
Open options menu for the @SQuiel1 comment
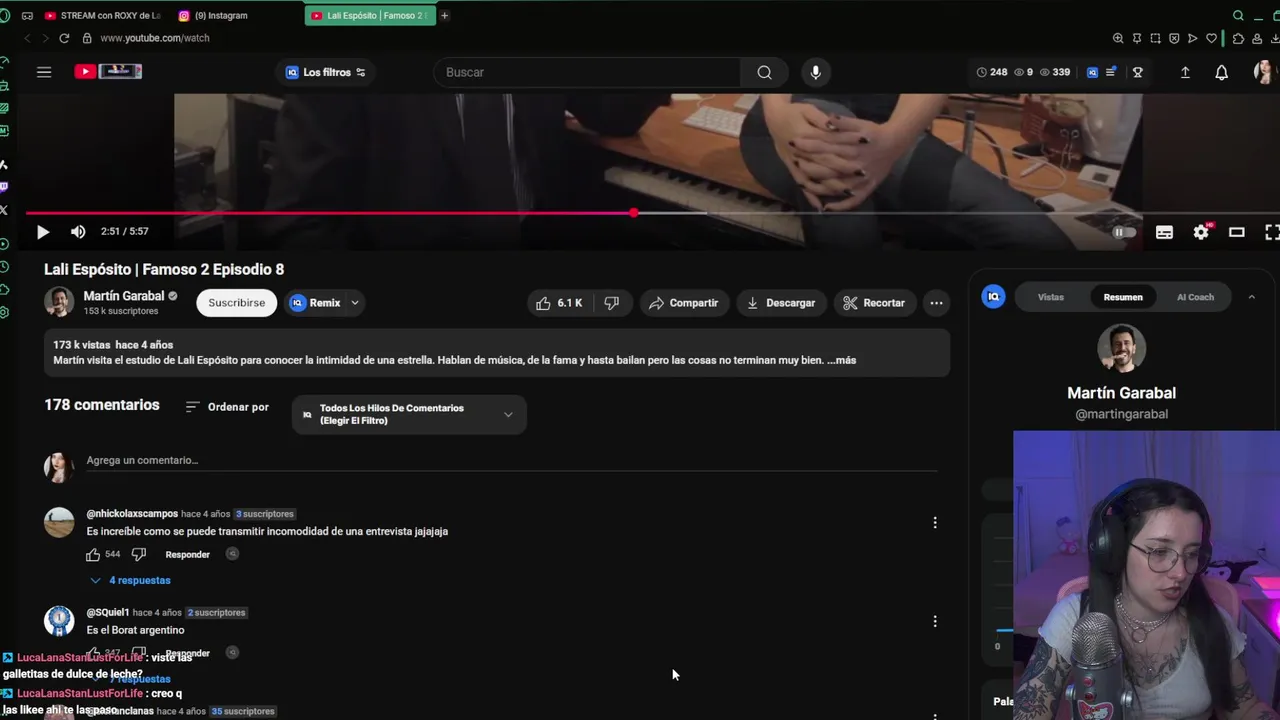click(935, 622)
